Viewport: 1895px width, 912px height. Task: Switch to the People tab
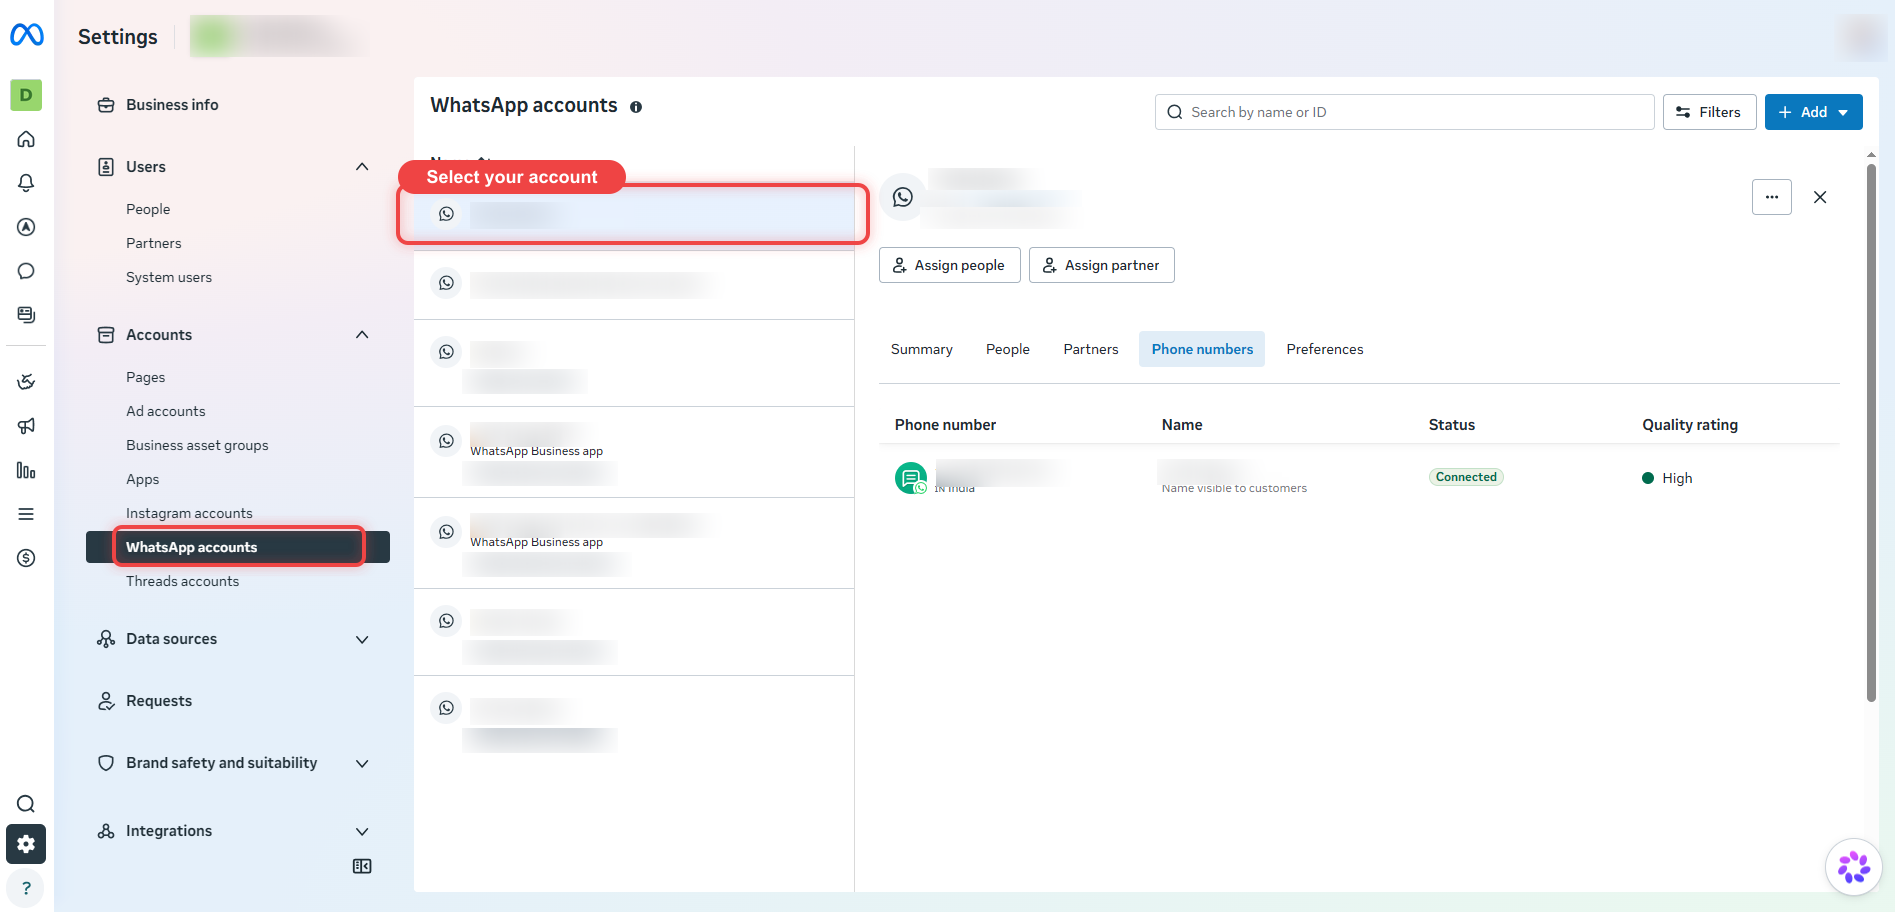(x=1008, y=349)
